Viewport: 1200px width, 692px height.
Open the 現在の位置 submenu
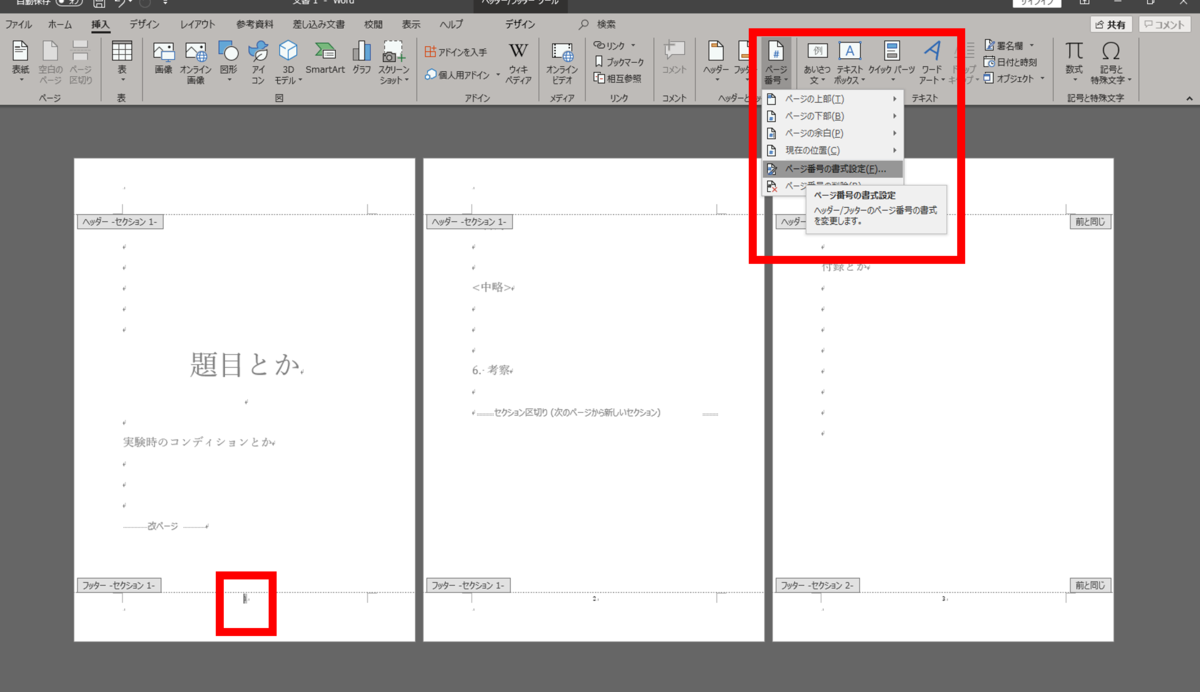[x=832, y=150]
